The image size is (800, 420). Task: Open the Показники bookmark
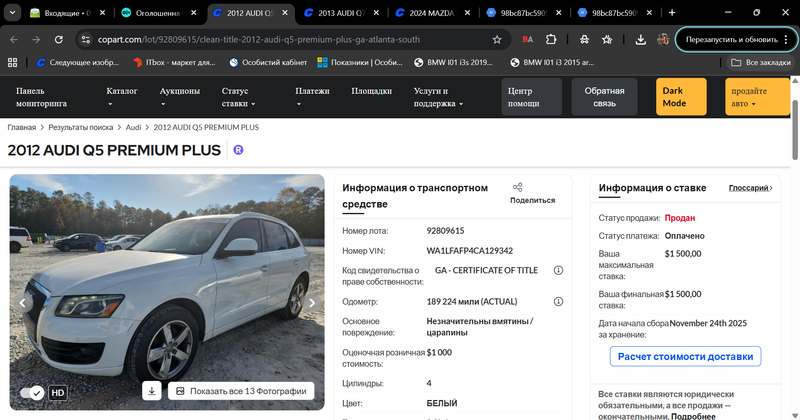coord(360,62)
